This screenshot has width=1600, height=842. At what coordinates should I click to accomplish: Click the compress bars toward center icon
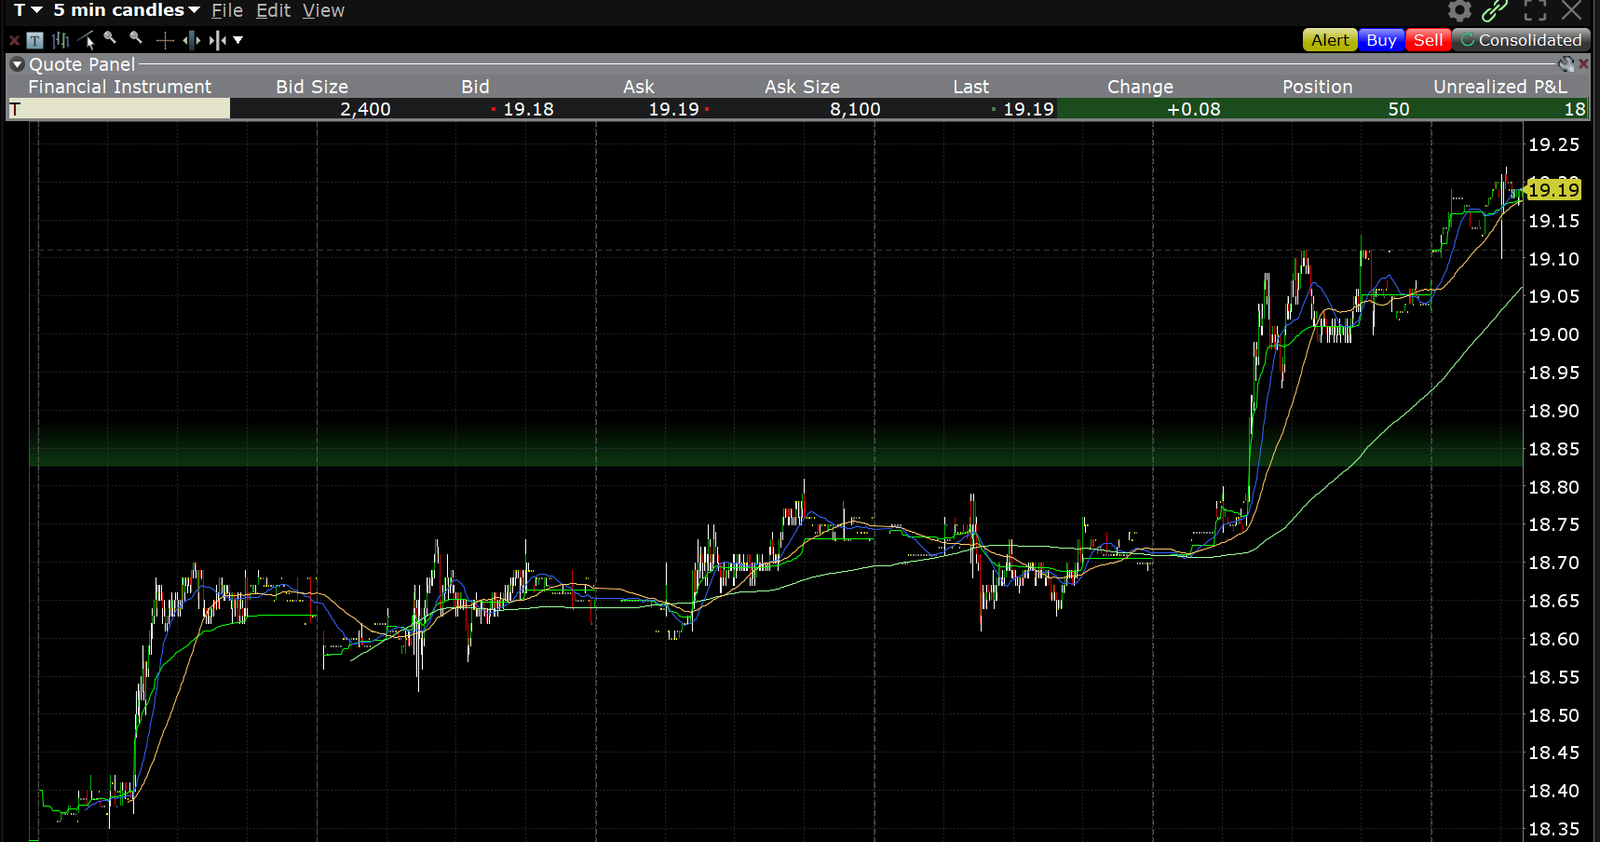217,40
